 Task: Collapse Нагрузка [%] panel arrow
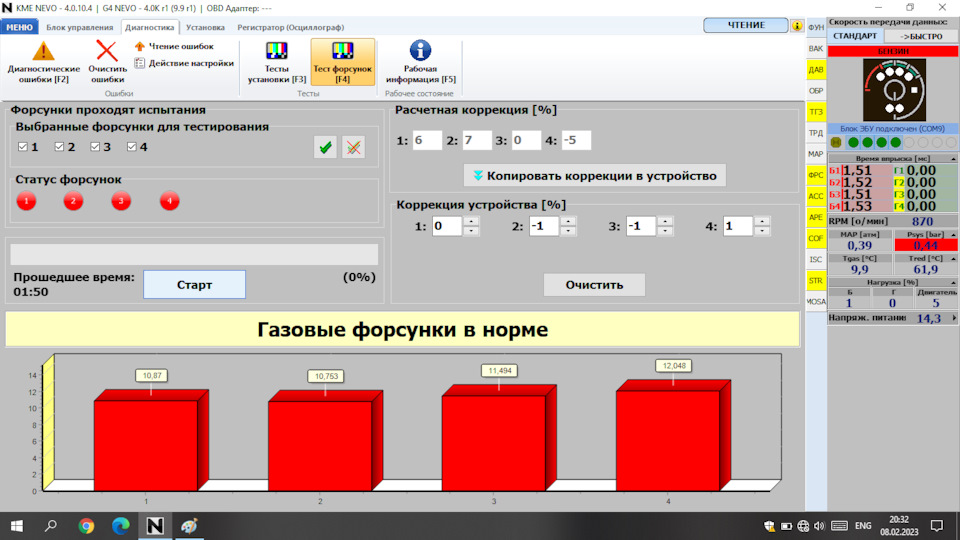(x=953, y=283)
